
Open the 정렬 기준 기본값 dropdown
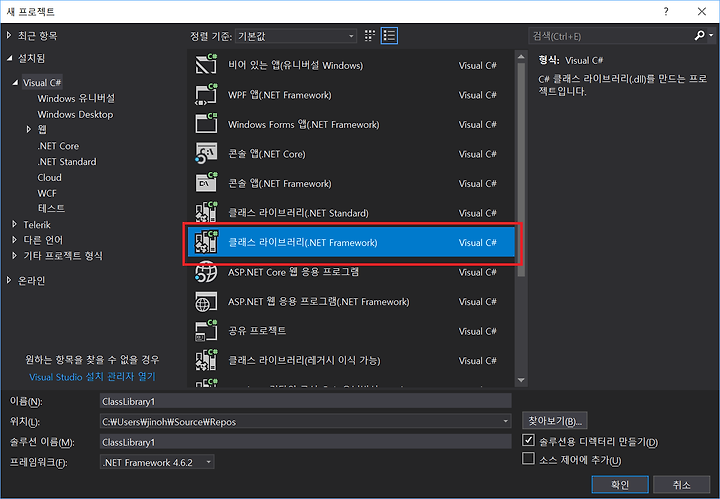coord(296,36)
